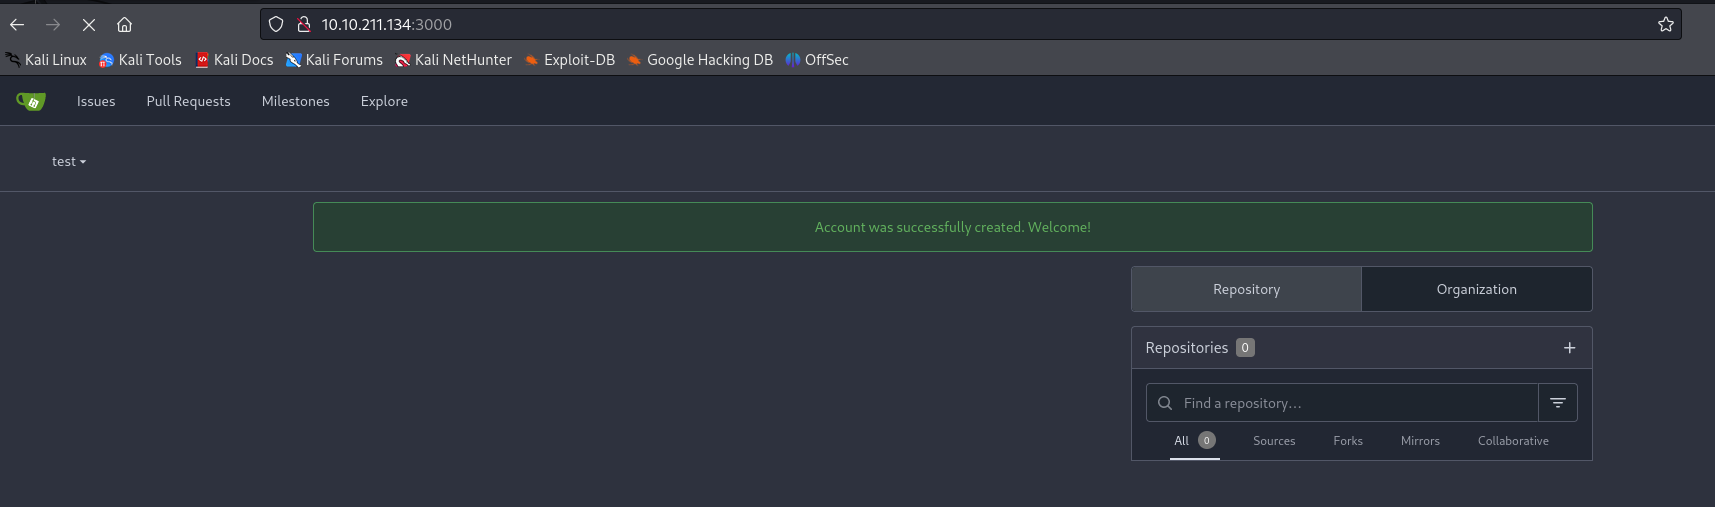Stop page loading with the X icon

[x=89, y=24]
